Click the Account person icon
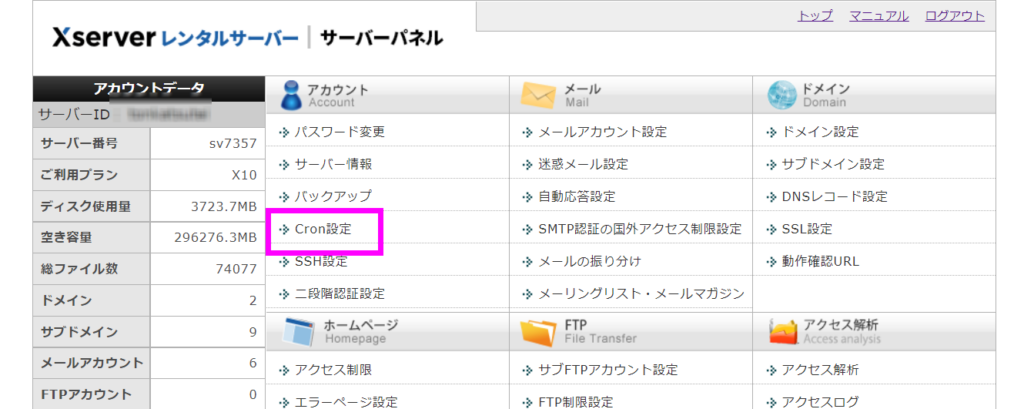Screen dimensions: 1024x409 pyautogui.click(x=291, y=95)
